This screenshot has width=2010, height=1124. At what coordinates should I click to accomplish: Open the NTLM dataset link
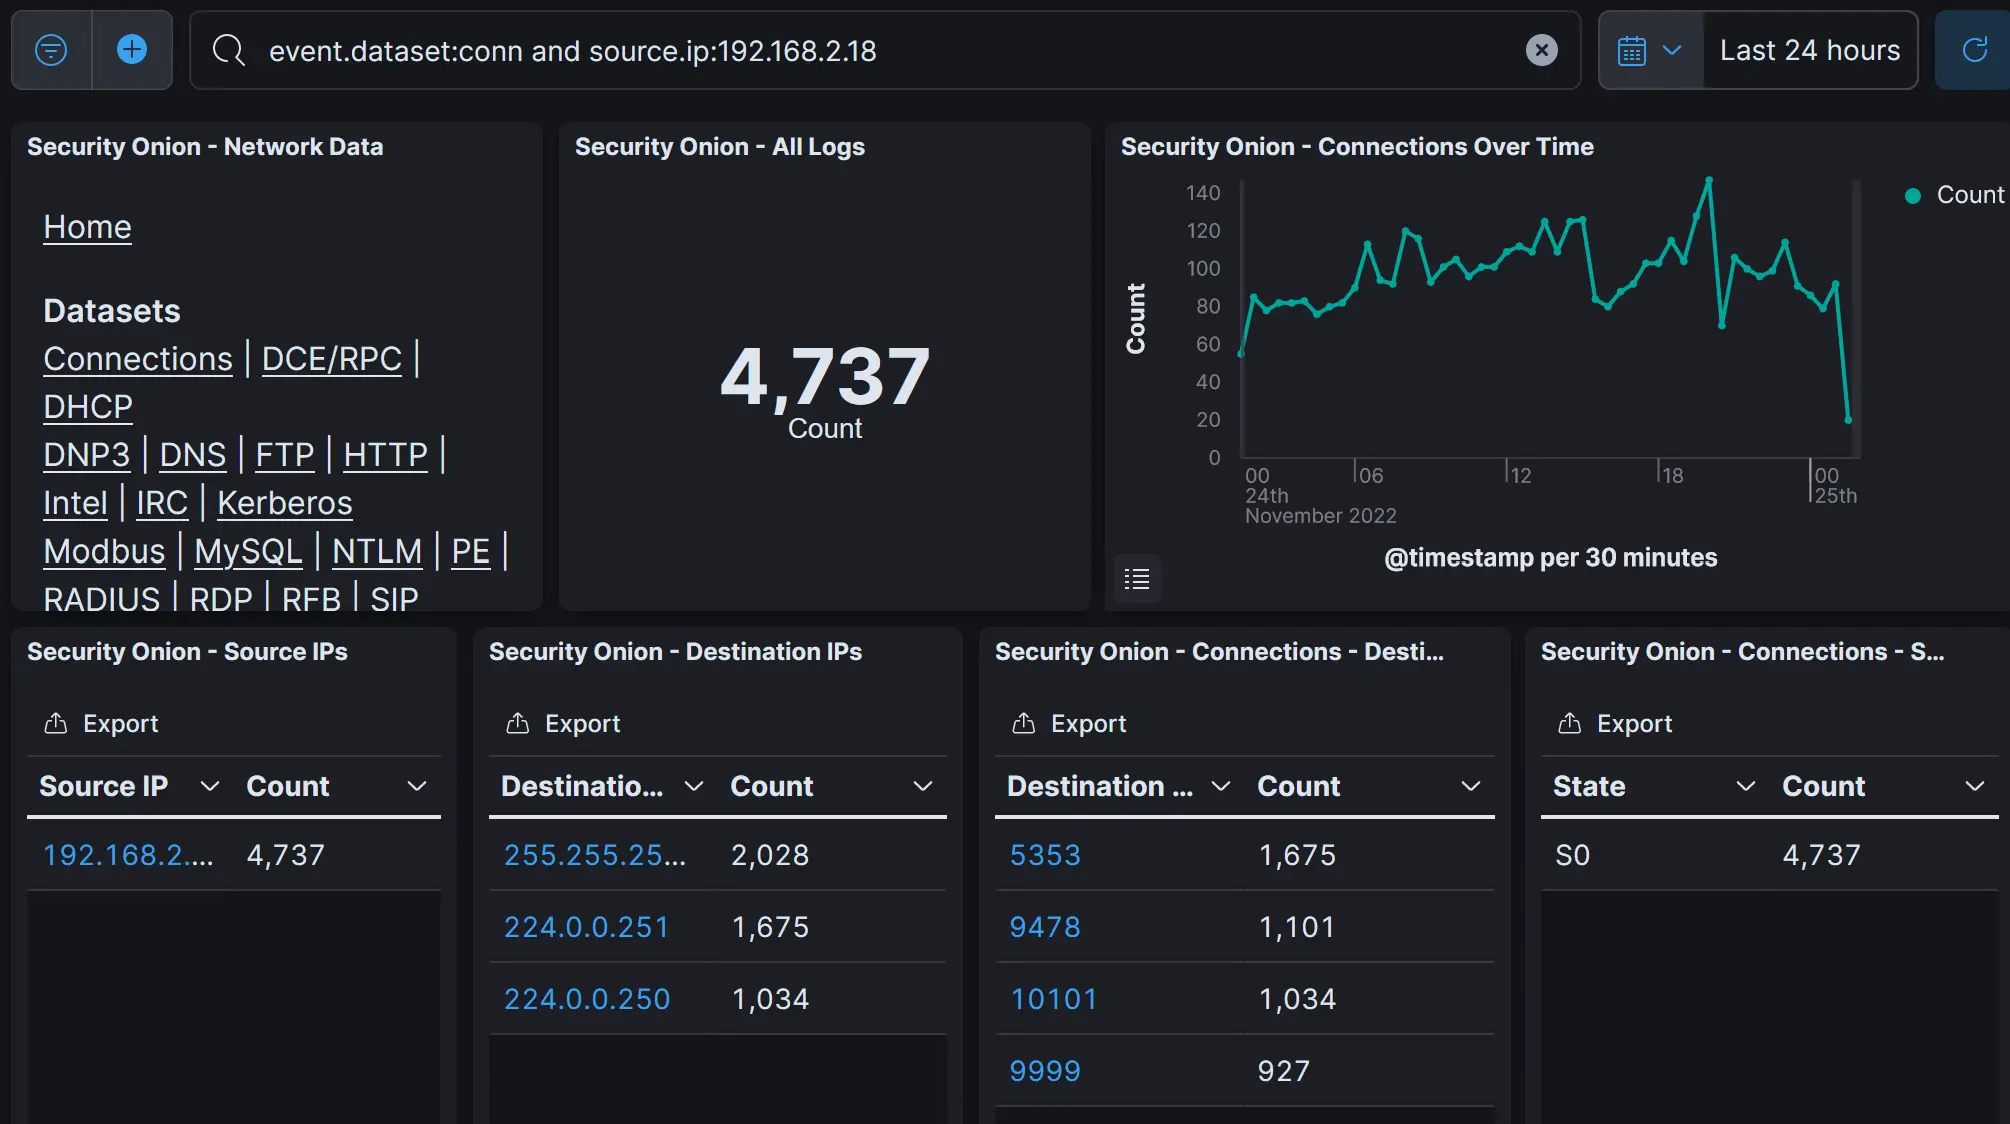click(377, 551)
